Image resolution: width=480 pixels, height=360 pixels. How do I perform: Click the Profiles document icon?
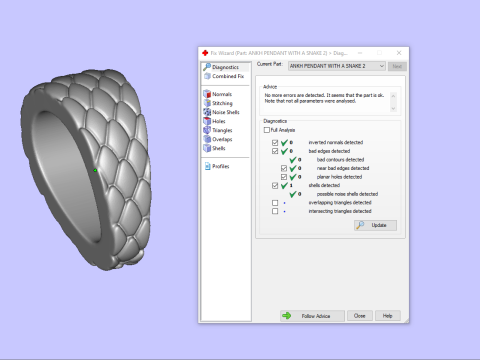(207, 166)
